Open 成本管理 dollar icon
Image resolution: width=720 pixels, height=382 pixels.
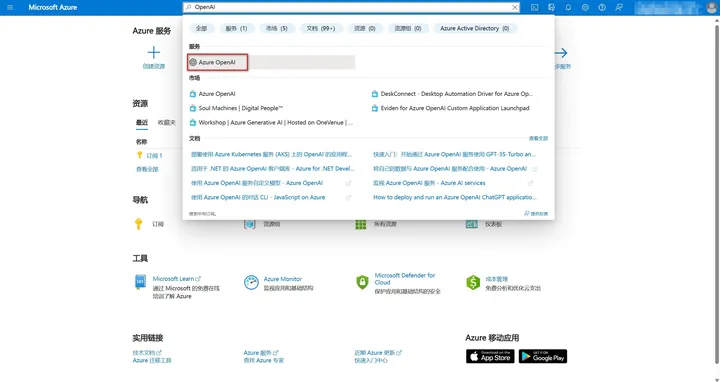(x=473, y=282)
